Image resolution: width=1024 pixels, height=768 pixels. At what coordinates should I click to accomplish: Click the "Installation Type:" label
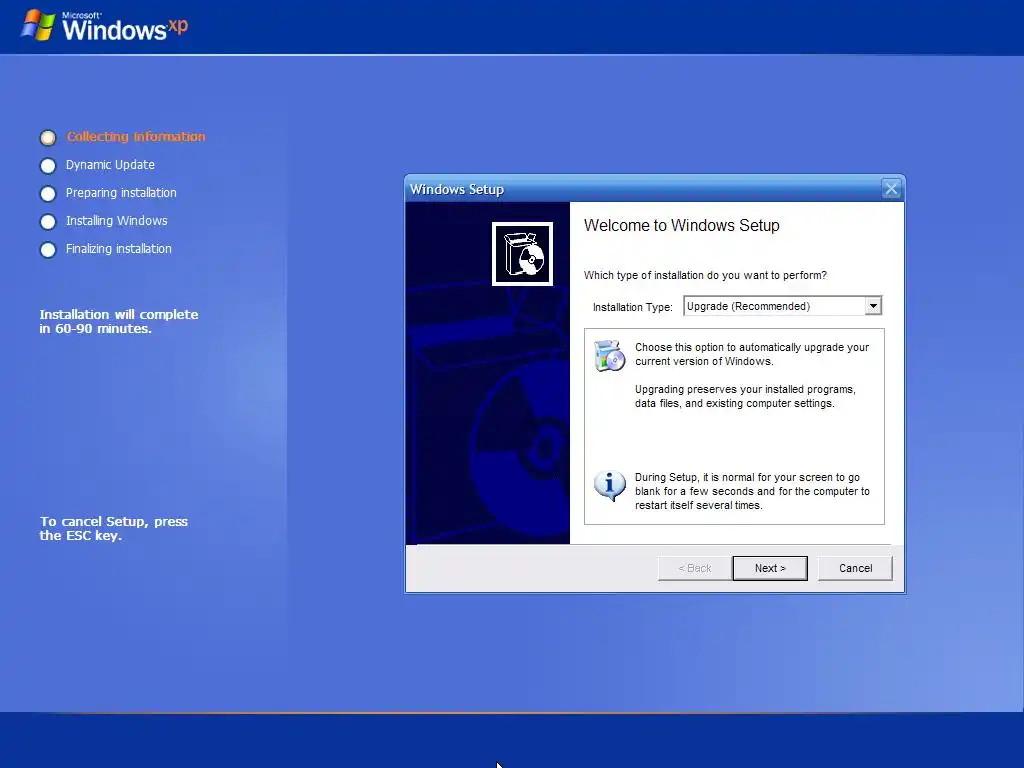[632, 307]
